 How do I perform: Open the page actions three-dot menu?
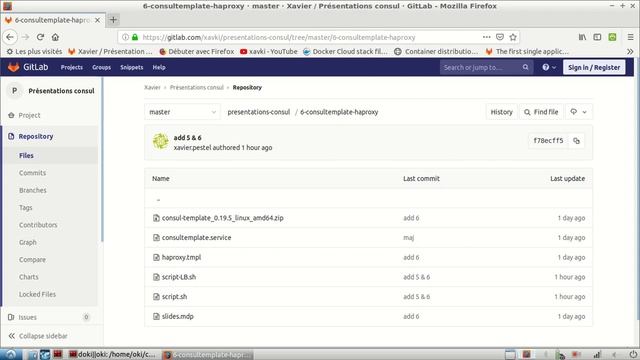(x=487, y=37)
